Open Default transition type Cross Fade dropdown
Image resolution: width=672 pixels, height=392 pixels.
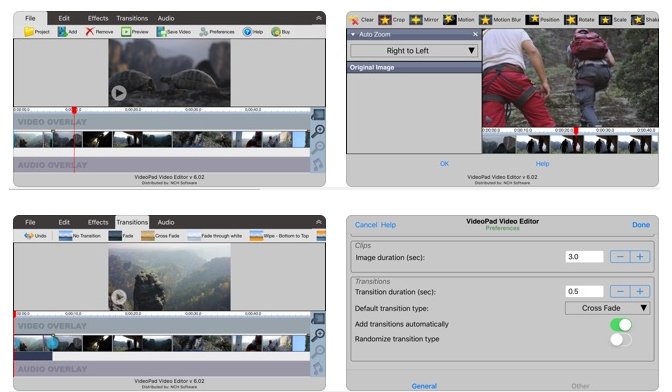[x=607, y=308]
